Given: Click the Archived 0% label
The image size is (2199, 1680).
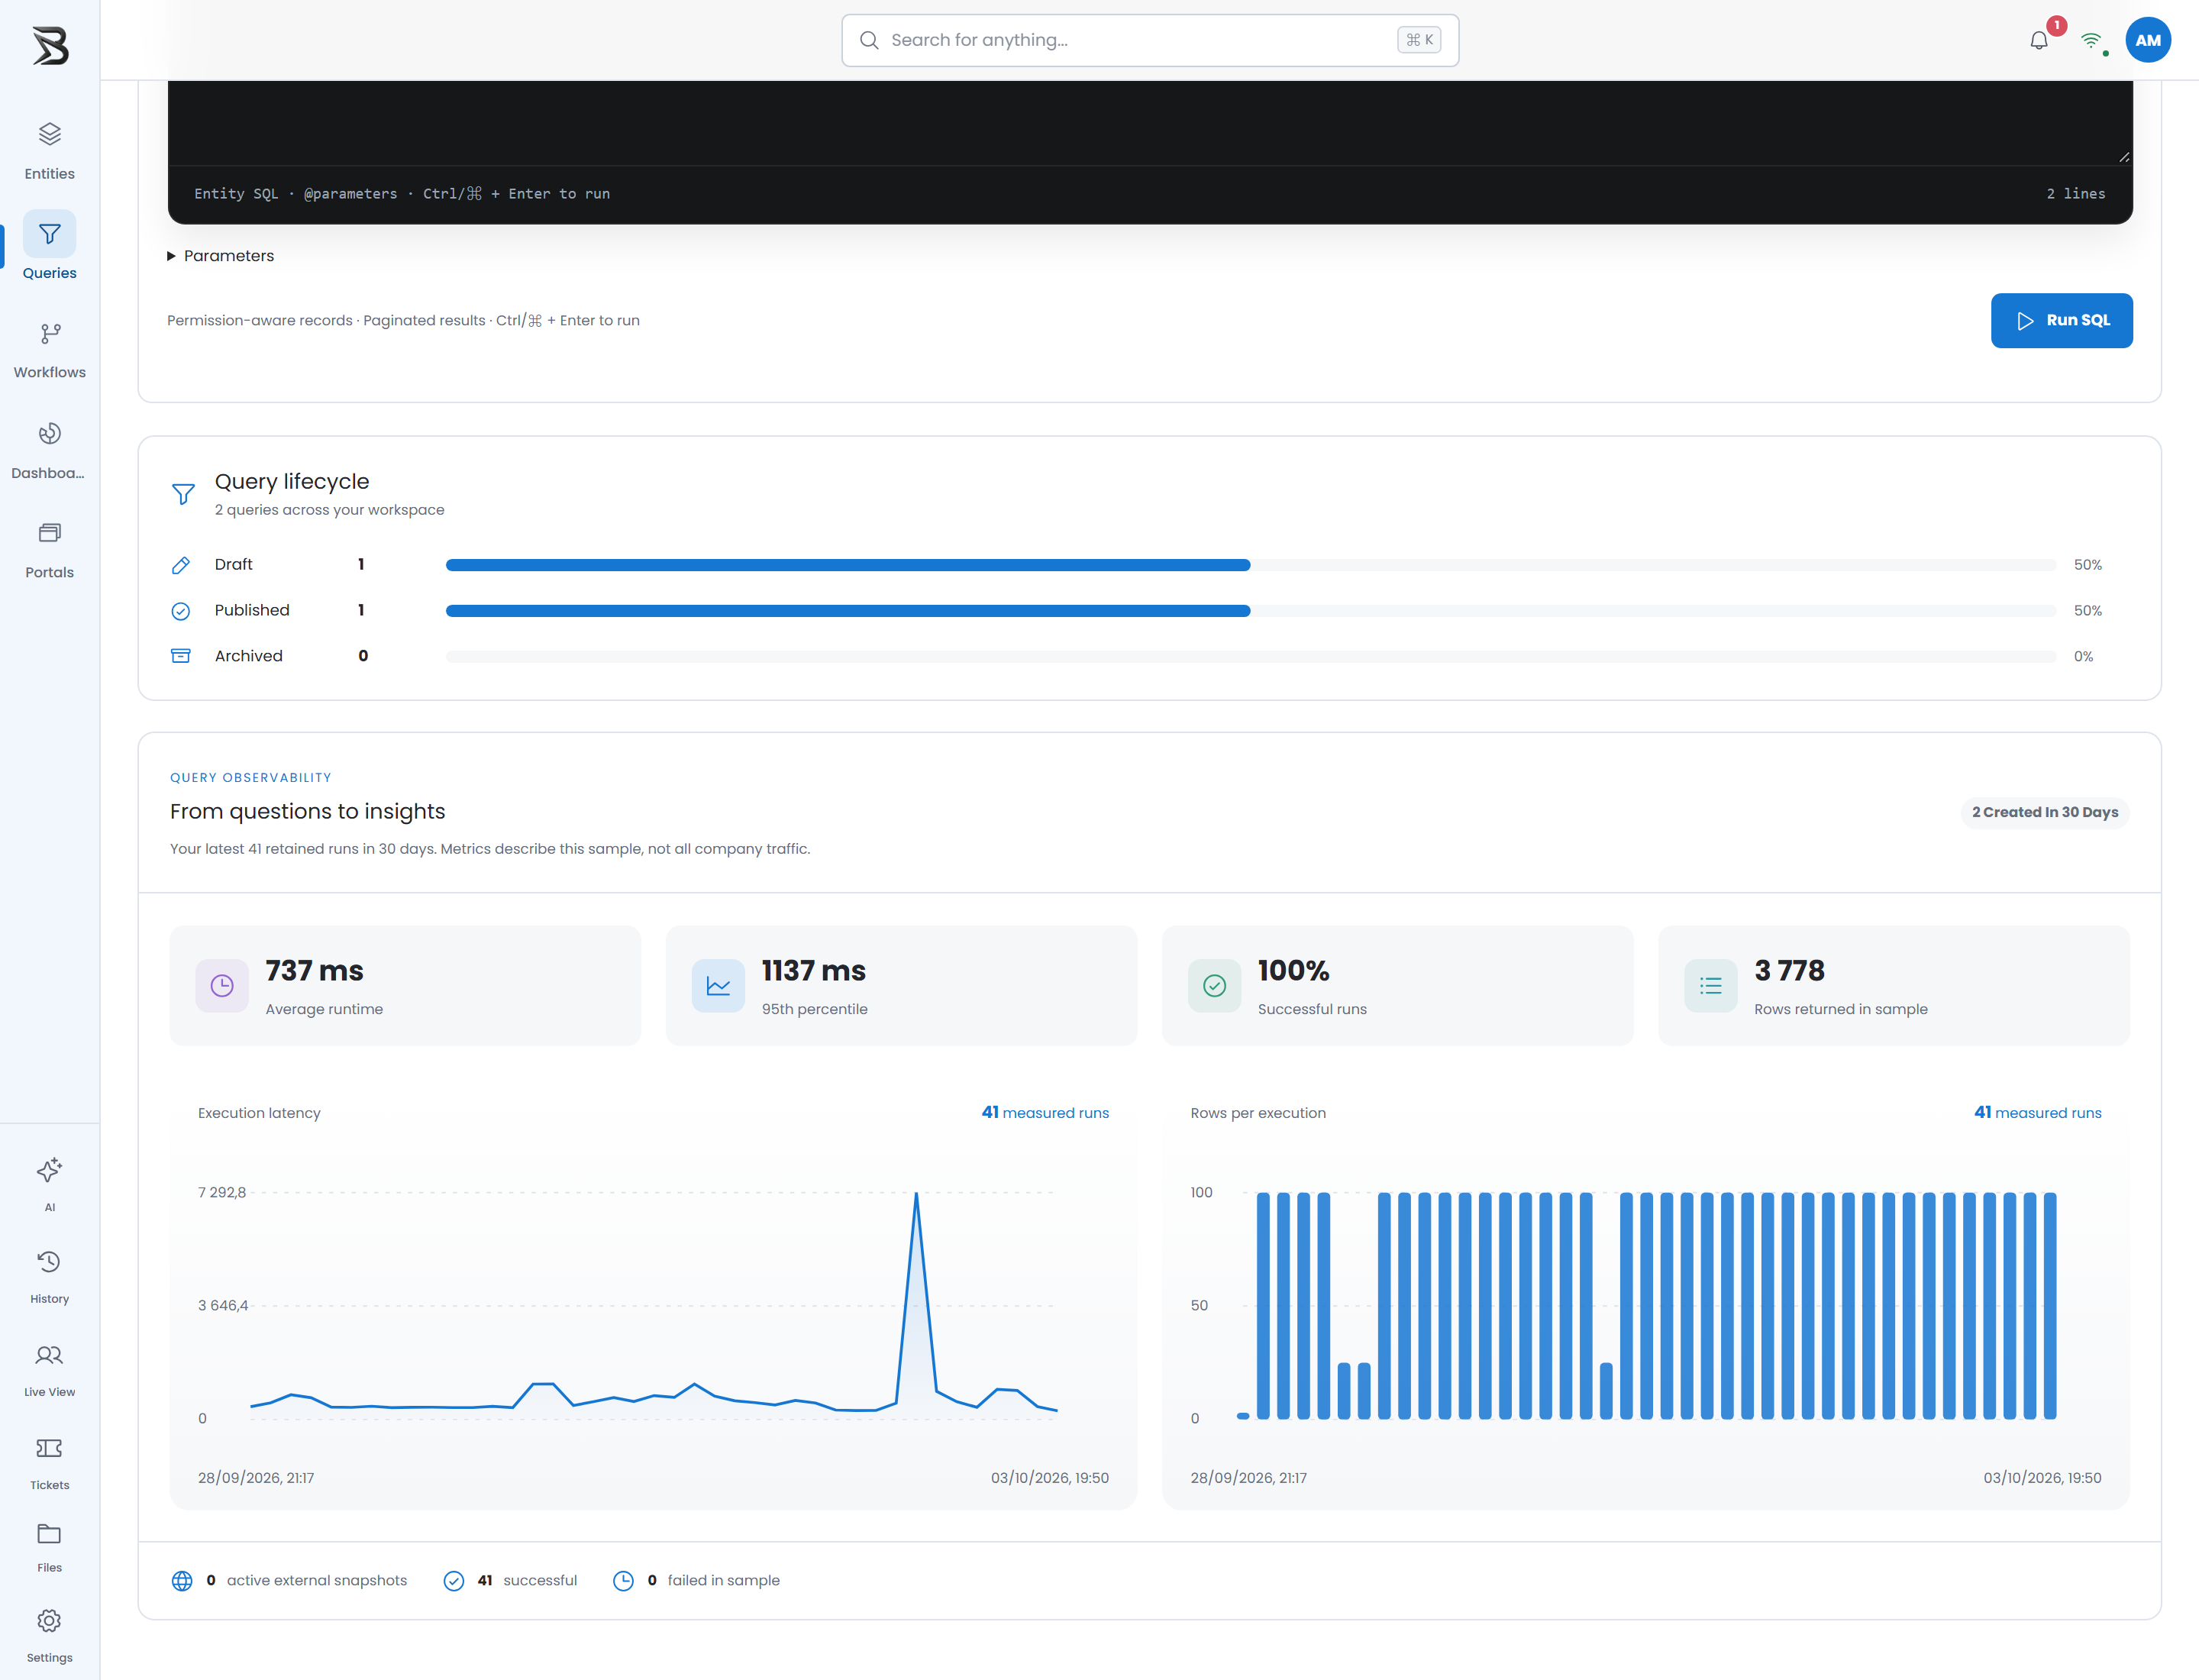Looking at the screenshot, I should 2083,657.
